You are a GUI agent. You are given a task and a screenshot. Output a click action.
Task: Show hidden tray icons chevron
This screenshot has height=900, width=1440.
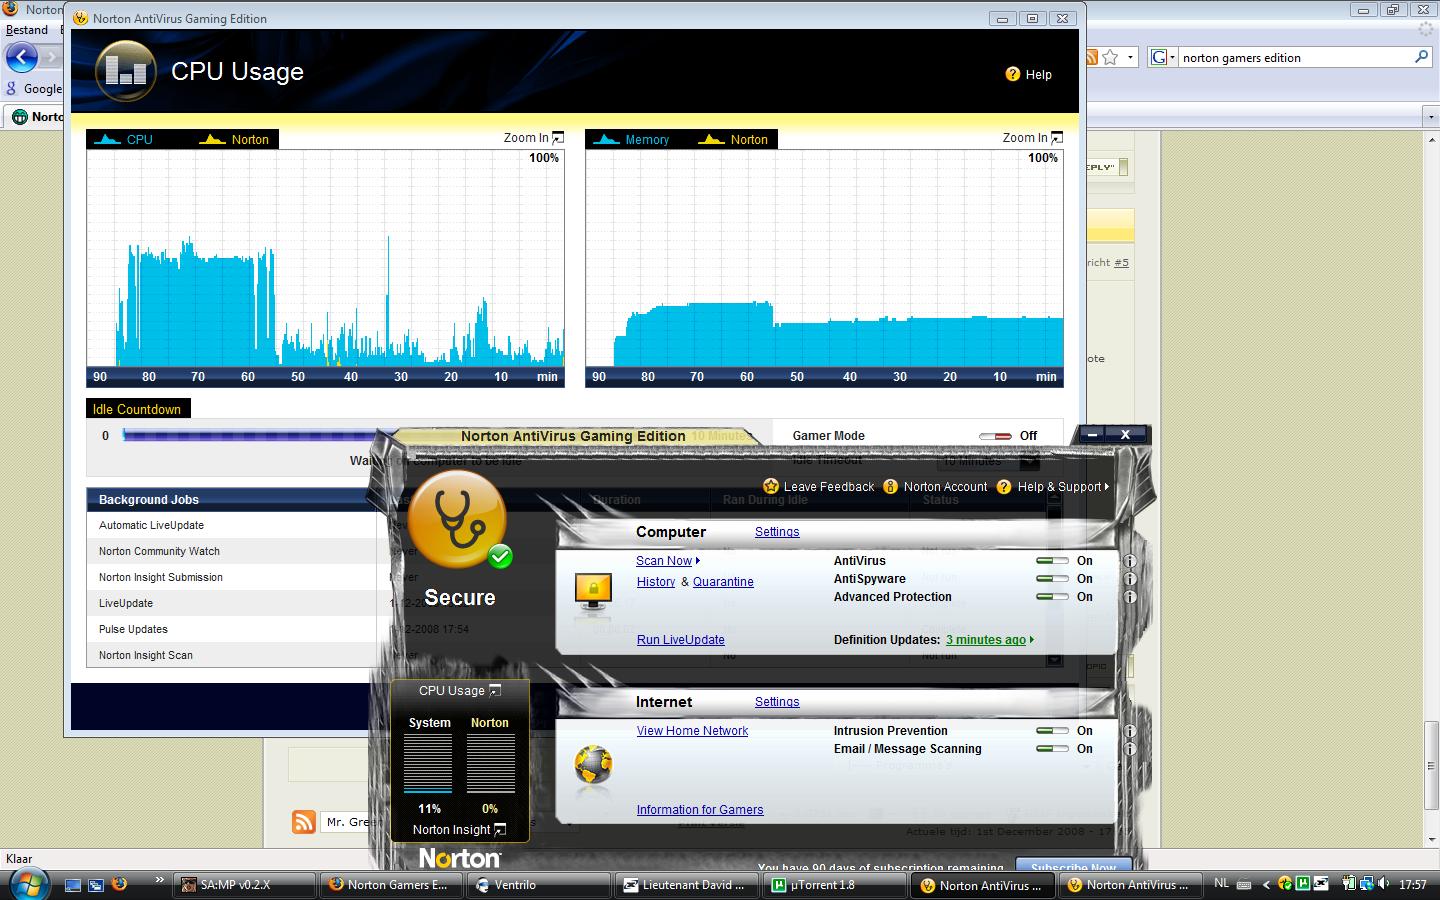click(1266, 884)
